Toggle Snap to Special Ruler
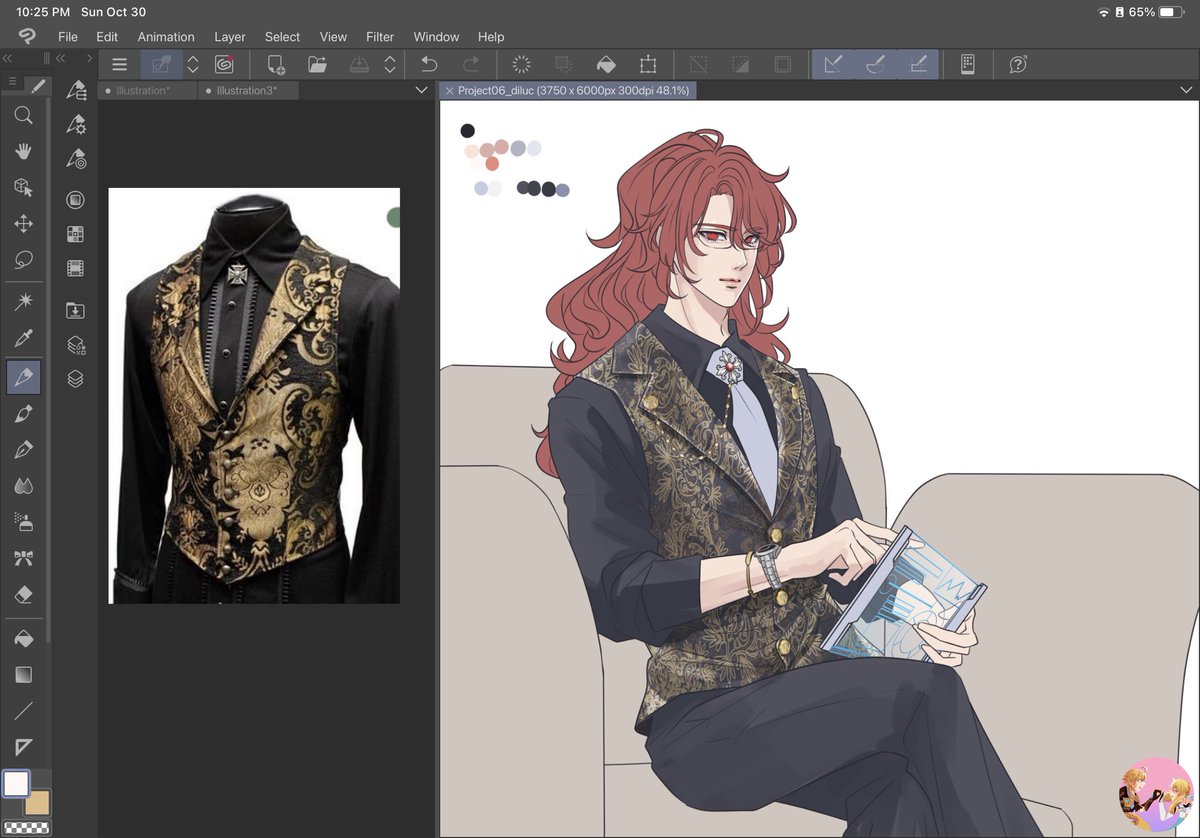The height and width of the screenshot is (838, 1200). pos(875,64)
